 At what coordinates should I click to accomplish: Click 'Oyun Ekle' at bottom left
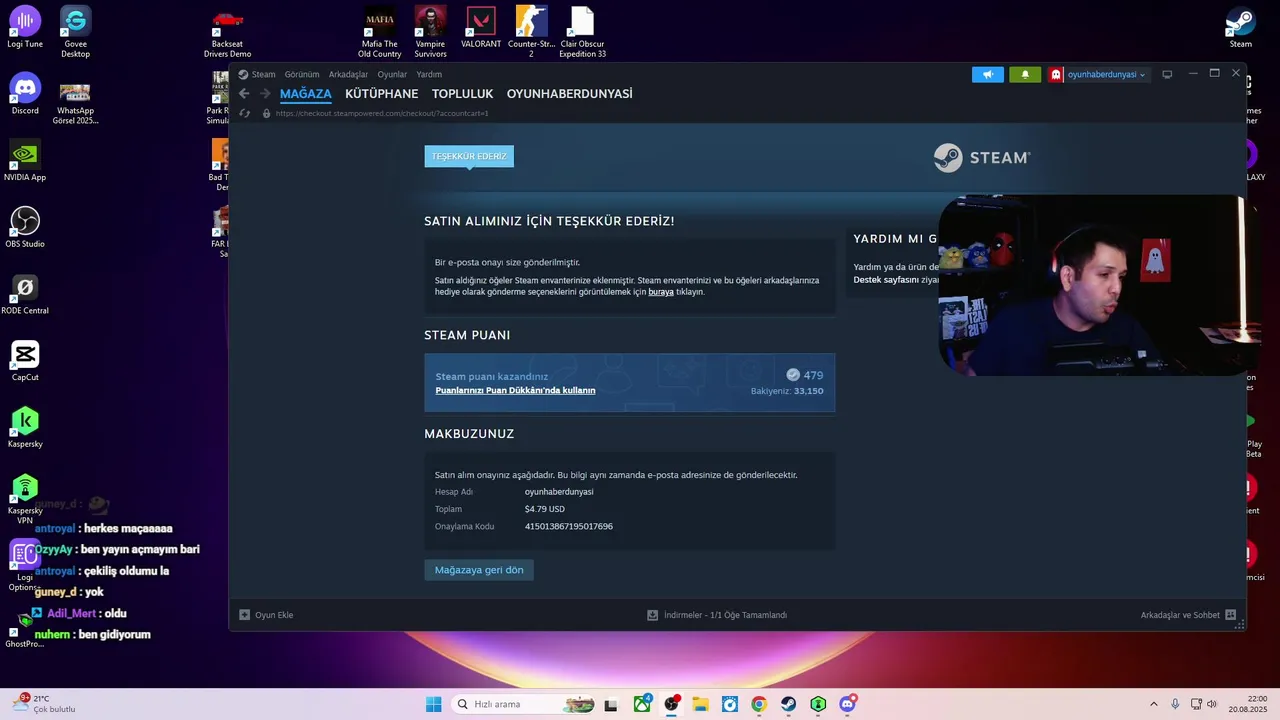click(266, 615)
